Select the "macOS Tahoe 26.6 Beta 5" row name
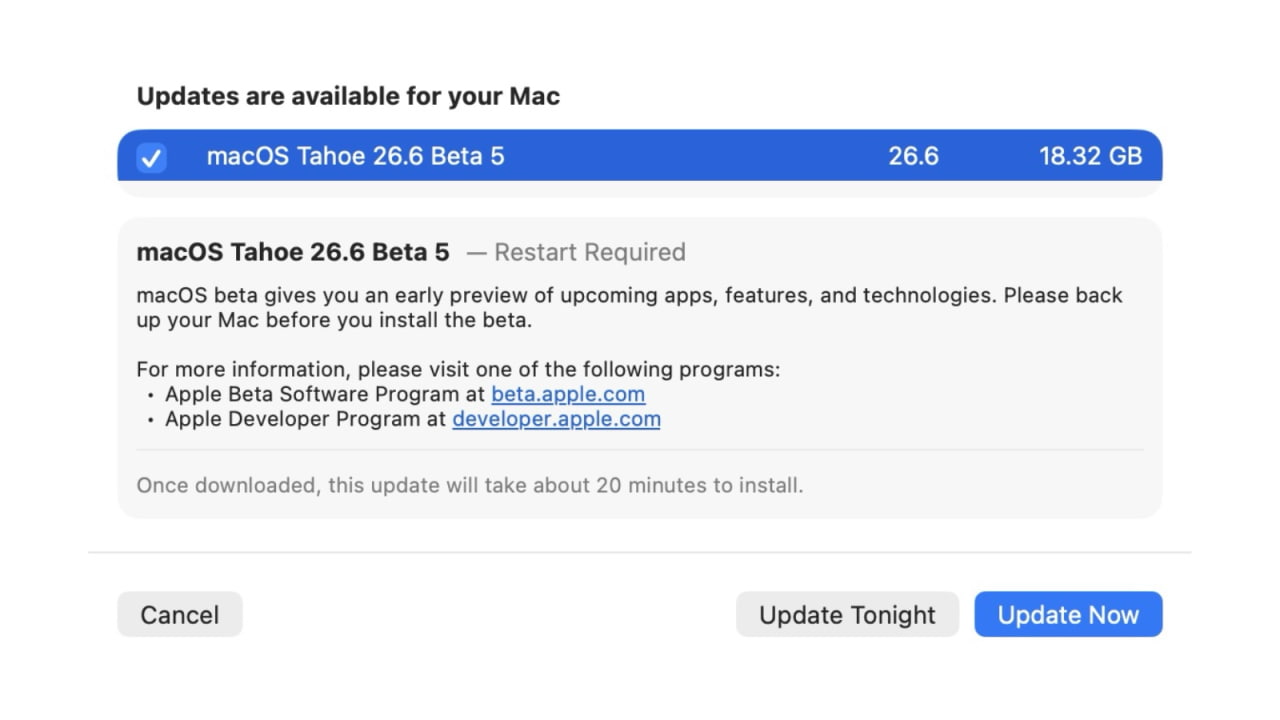Image resolution: width=1280 pixels, height=720 pixels. tap(355, 156)
